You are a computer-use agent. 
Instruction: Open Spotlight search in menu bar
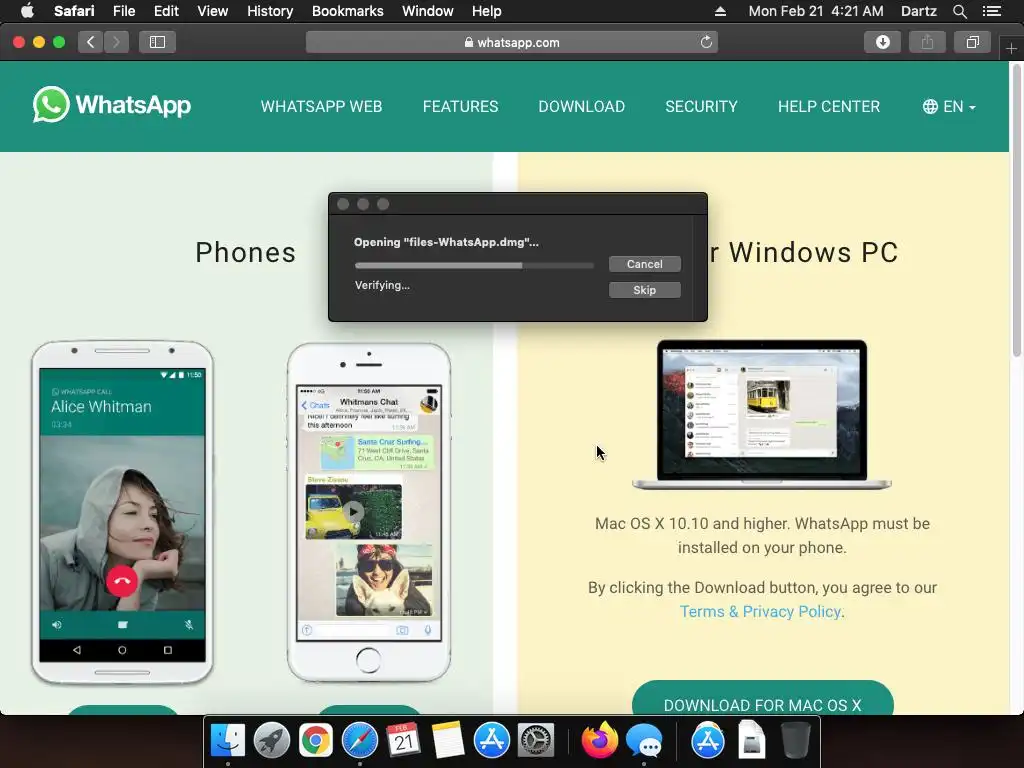[x=959, y=11]
